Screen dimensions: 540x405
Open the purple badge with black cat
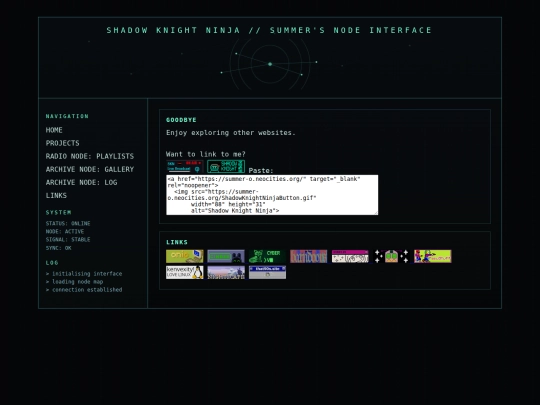226,256
